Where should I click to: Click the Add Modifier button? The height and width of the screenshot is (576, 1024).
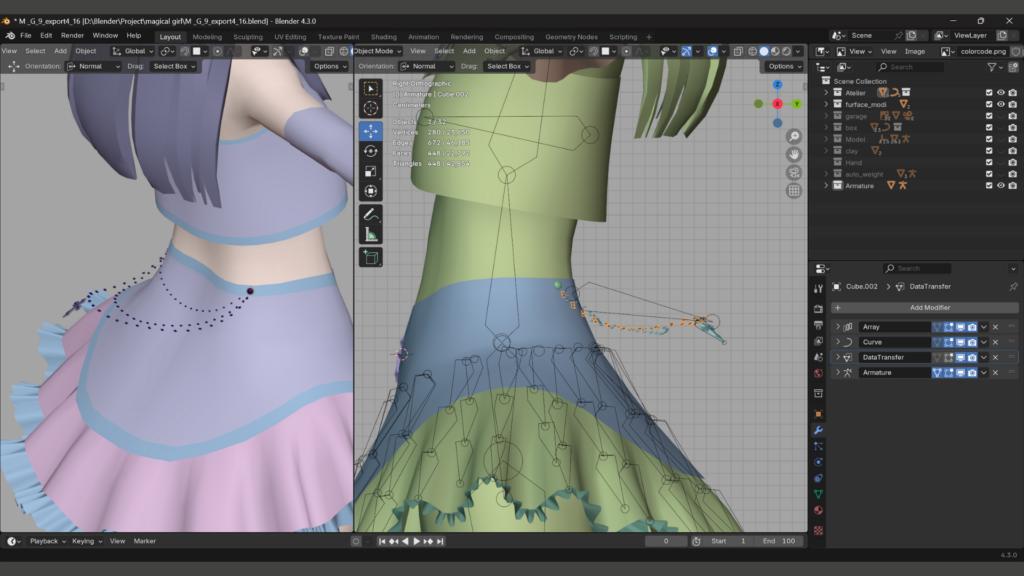(x=929, y=308)
